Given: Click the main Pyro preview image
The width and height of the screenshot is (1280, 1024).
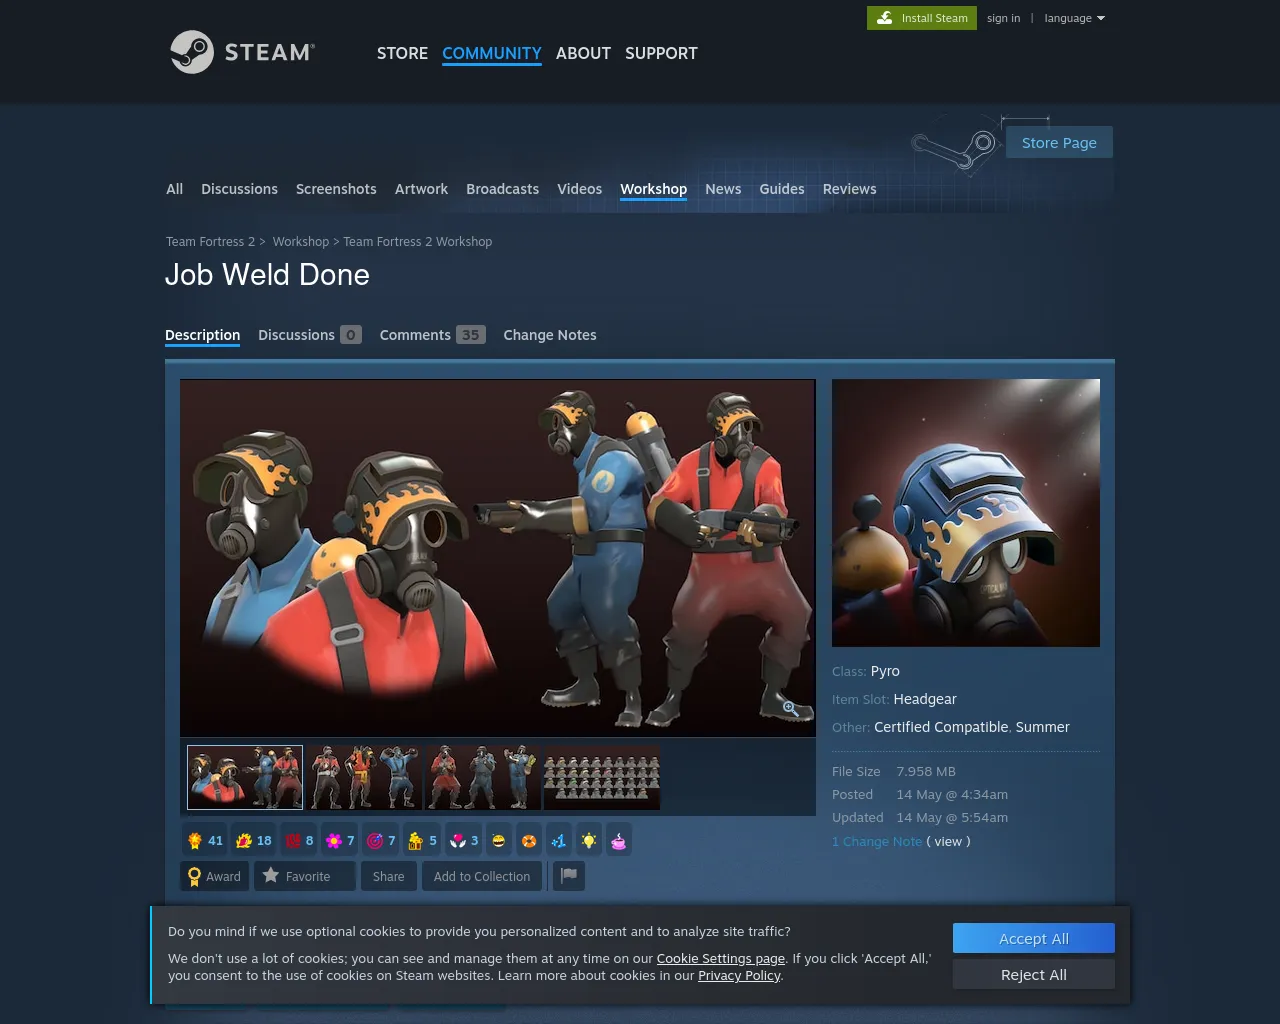Looking at the screenshot, I should coord(498,558).
